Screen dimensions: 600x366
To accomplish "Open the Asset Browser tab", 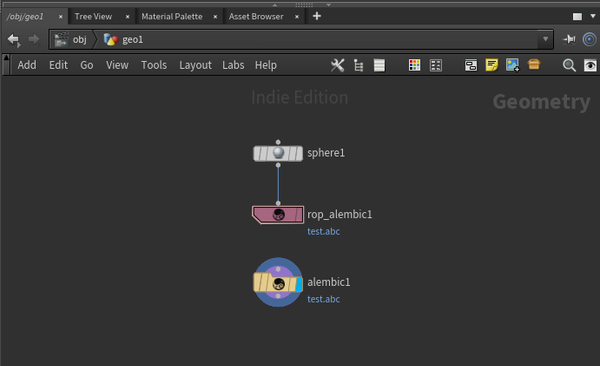I will click(x=256, y=16).
